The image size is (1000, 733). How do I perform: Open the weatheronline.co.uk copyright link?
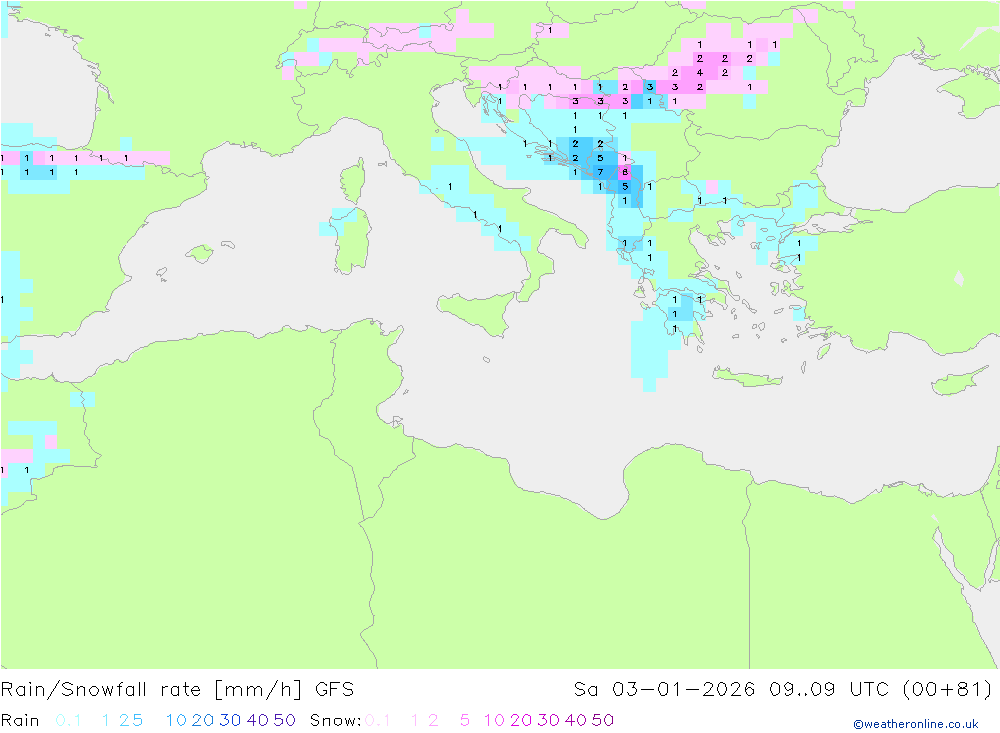point(916,724)
